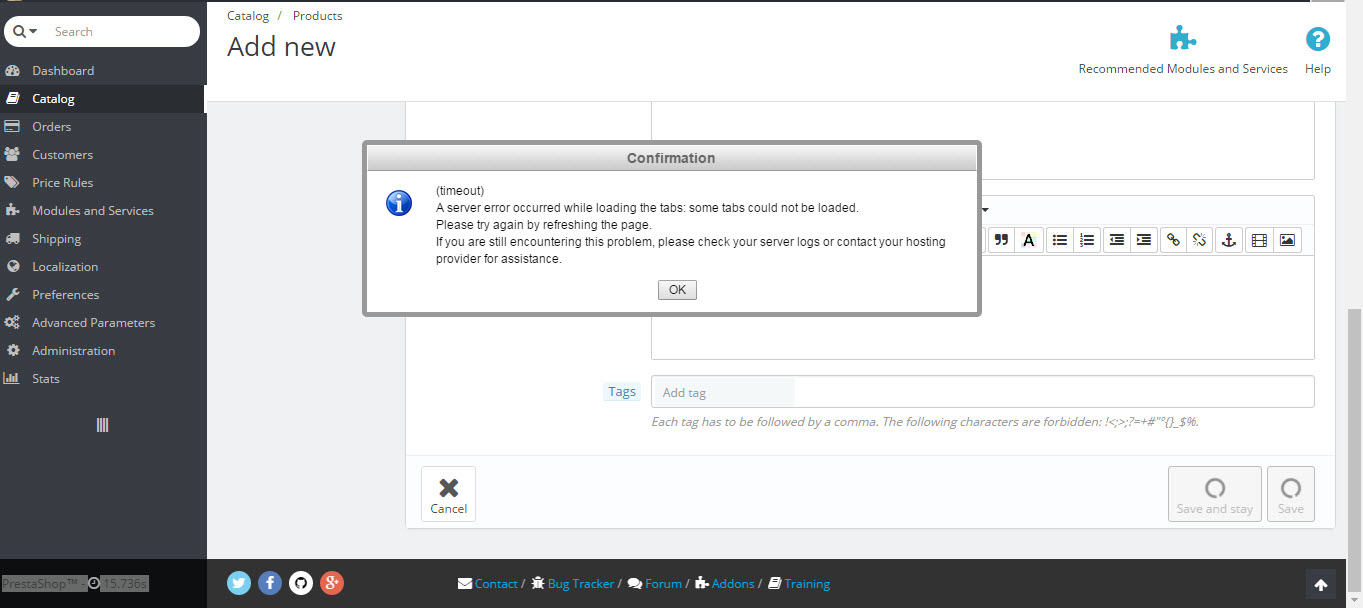Screen dimensions: 1363x608
Task: Open the Twitter footer link
Action: point(239,583)
